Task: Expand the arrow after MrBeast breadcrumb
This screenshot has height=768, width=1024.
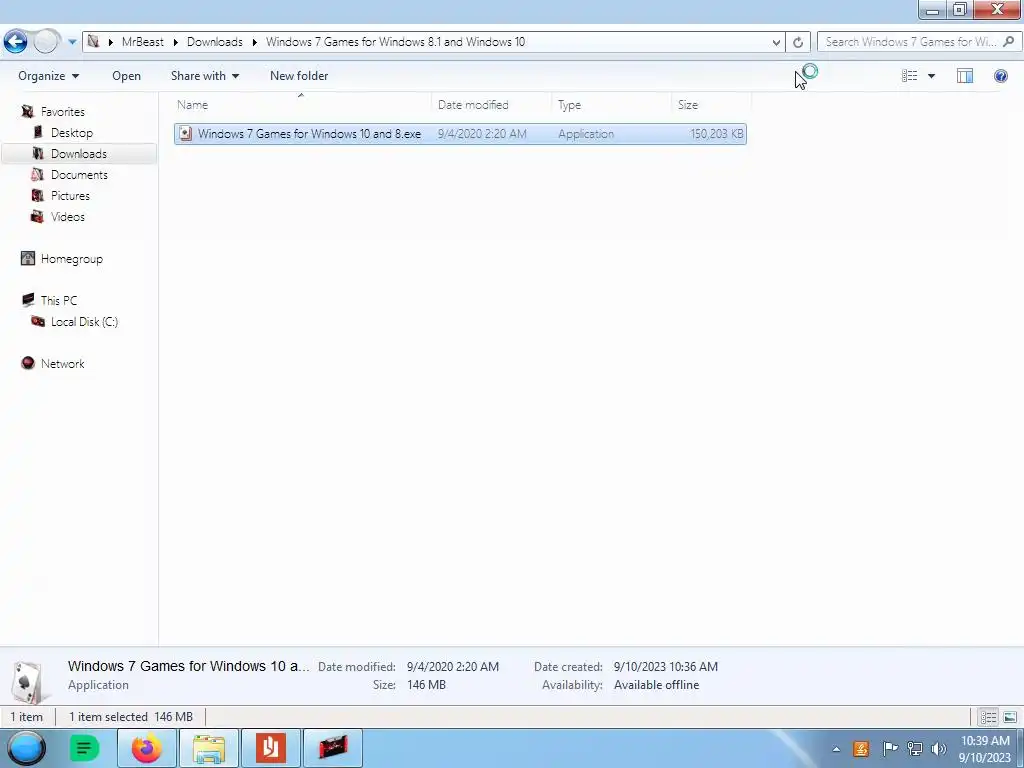Action: [x=176, y=42]
